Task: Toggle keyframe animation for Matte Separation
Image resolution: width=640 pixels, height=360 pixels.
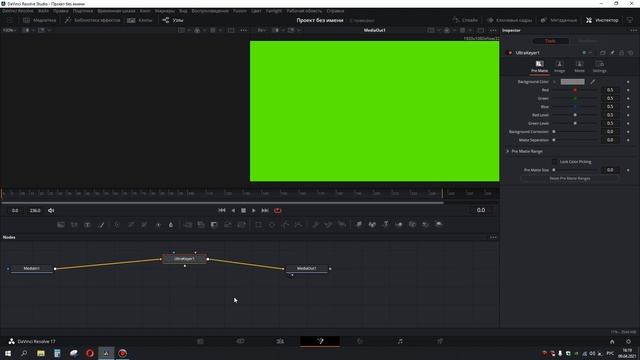Action: (x=628, y=140)
